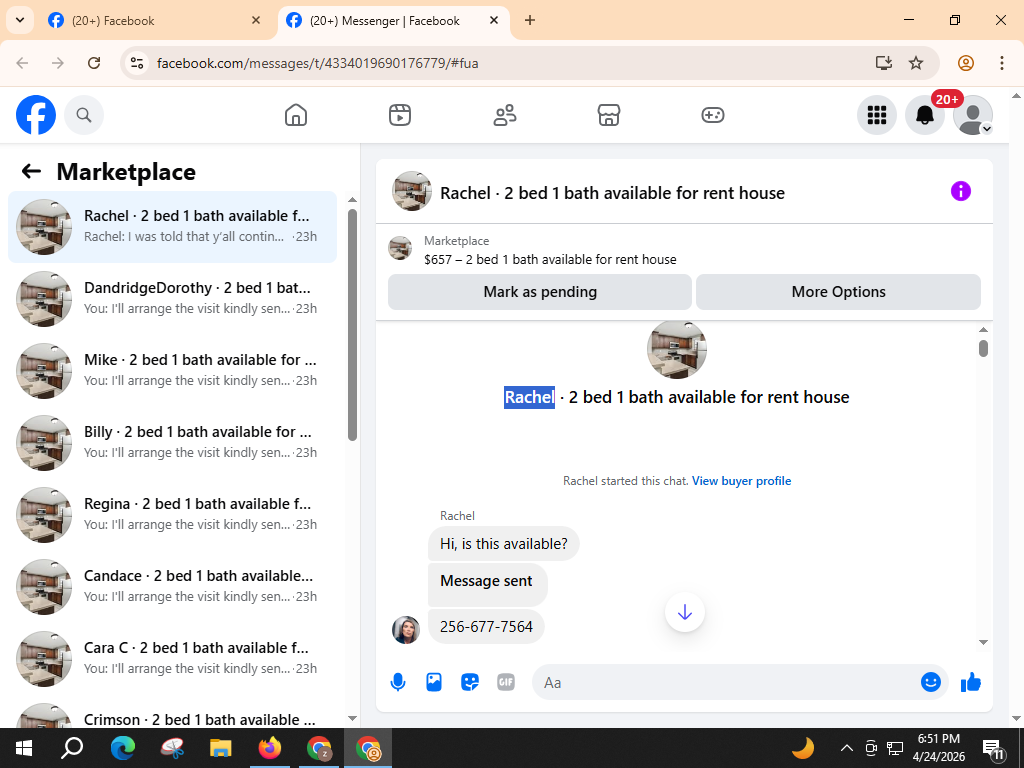Jump to latest messages with down arrow

coord(684,613)
